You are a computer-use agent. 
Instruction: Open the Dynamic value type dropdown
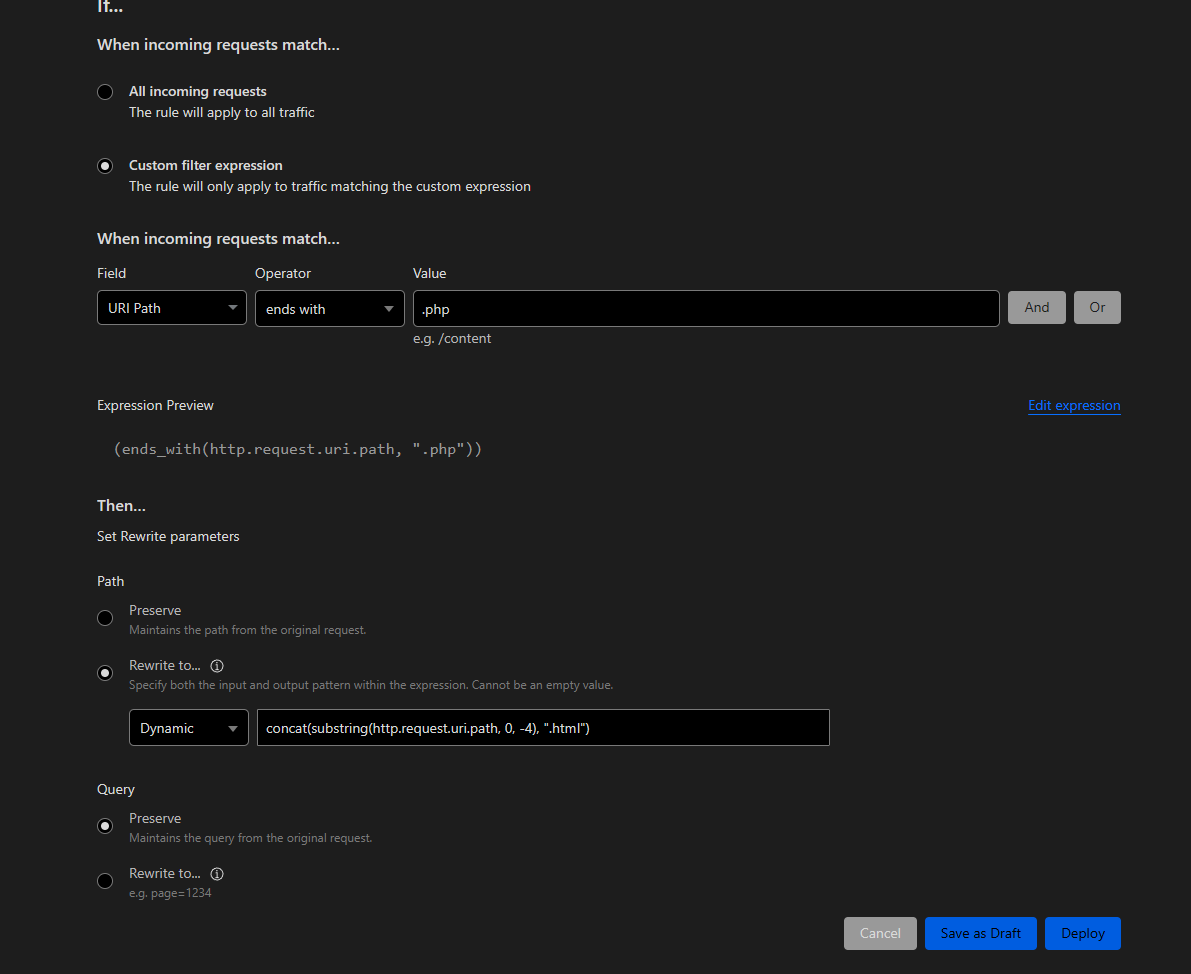coord(188,727)
